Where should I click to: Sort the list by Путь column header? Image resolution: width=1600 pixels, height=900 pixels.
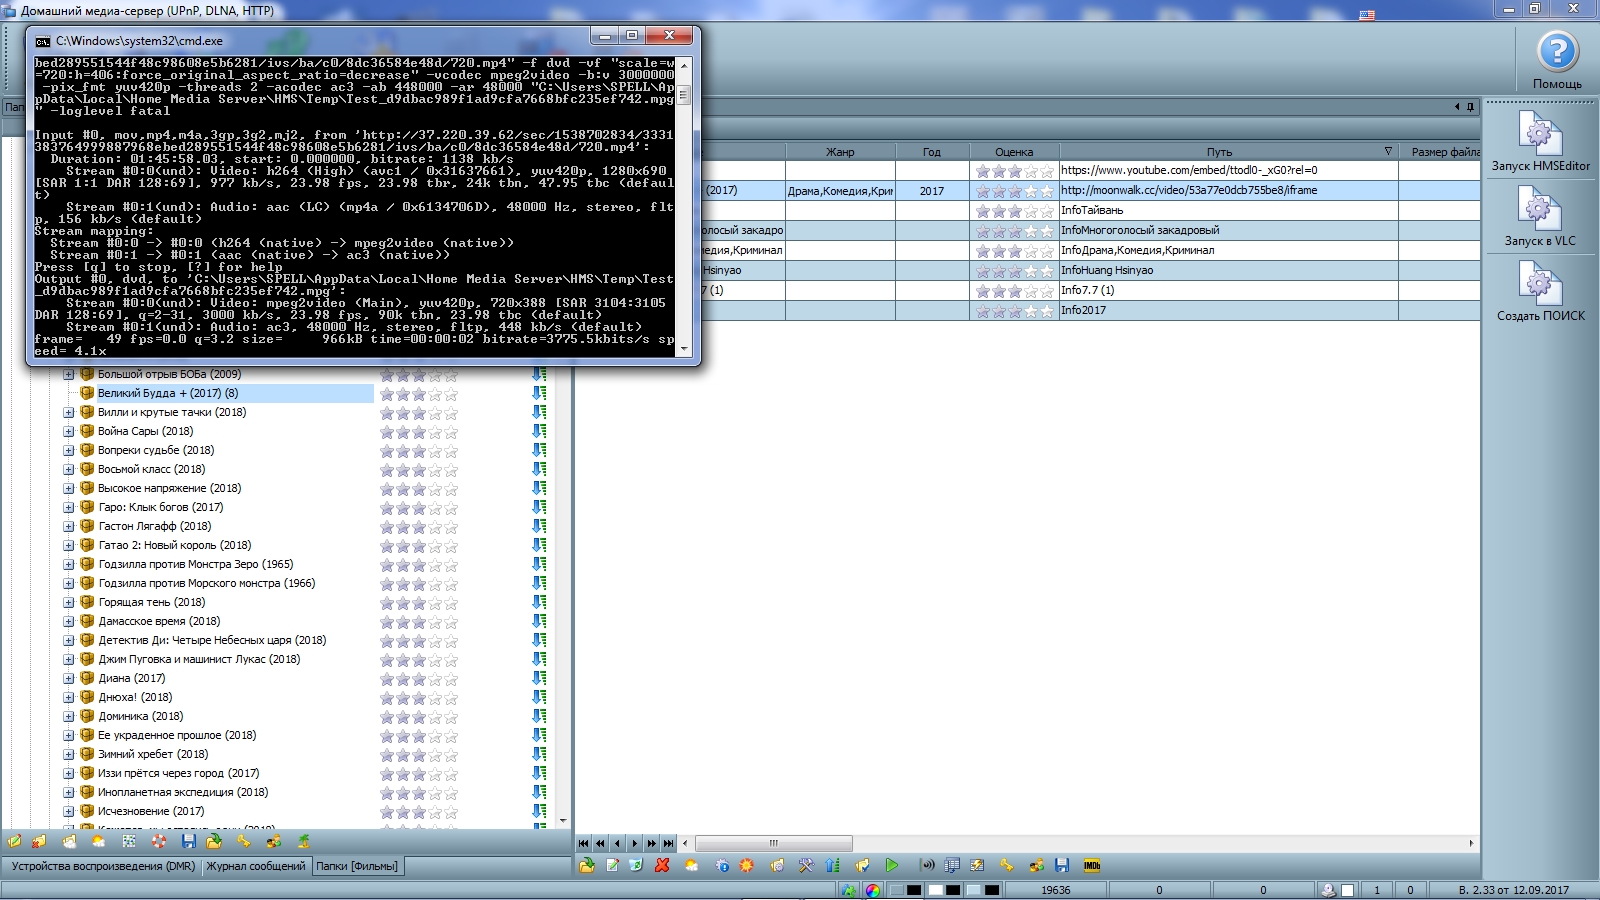pyautogui.click(x=1219, y=152)
